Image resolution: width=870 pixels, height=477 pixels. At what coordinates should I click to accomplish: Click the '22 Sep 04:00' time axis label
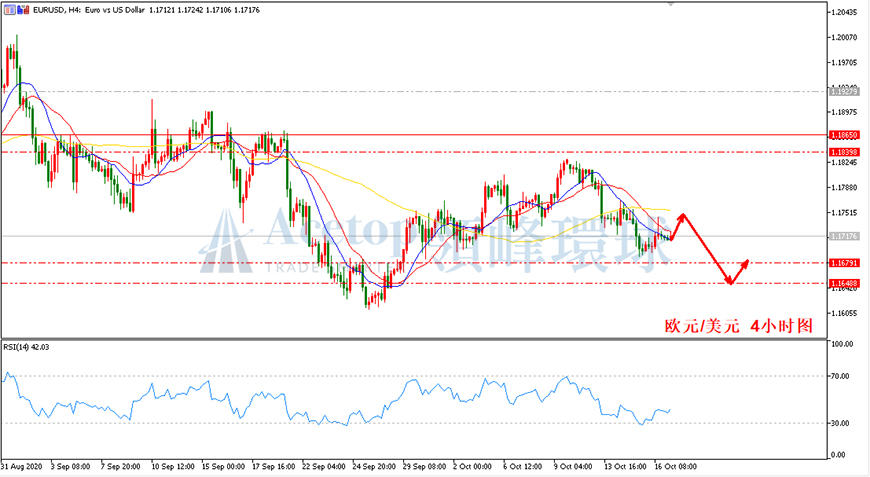point(324,466)
